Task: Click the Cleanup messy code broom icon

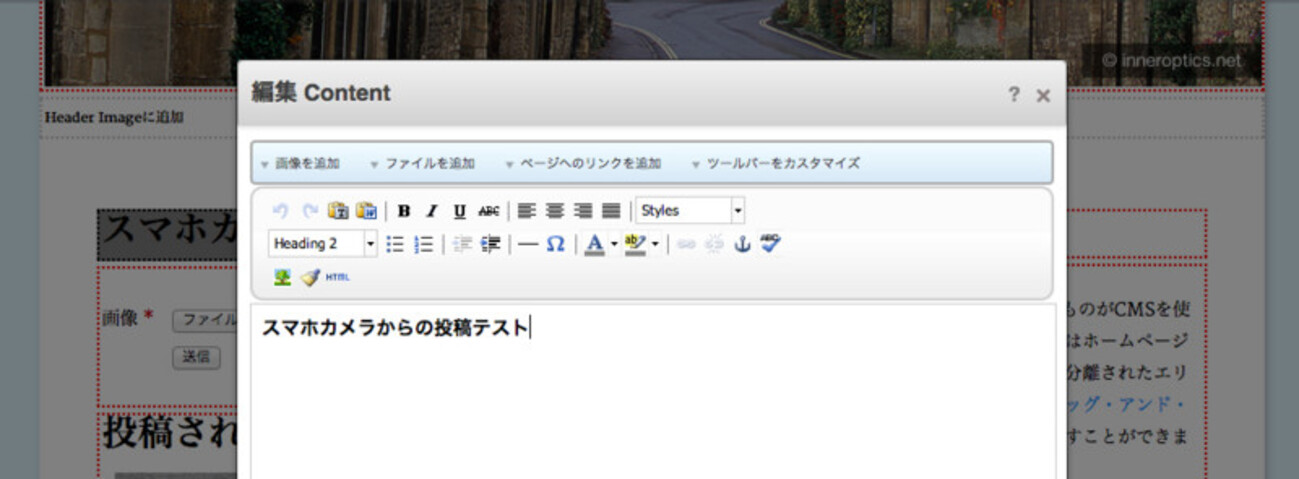Action: point(310,277)
